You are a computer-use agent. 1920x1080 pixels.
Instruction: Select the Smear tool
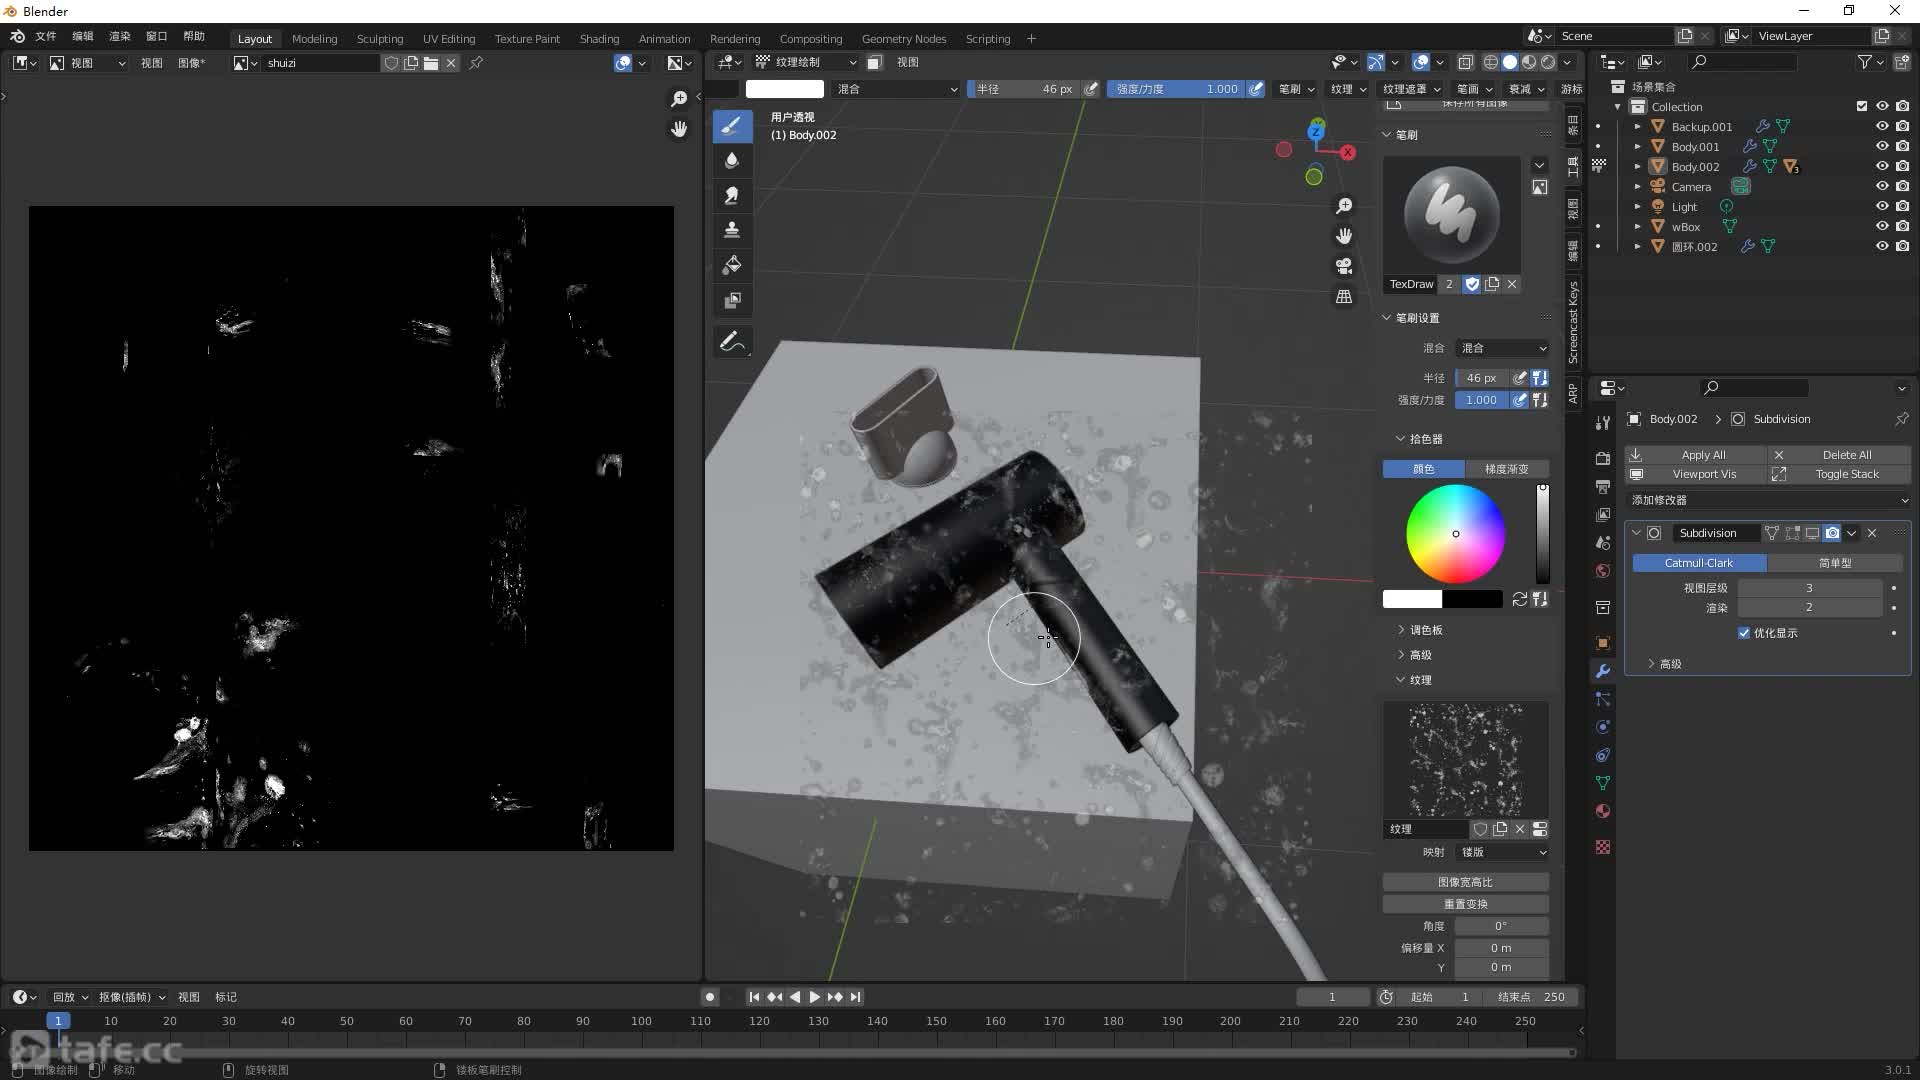(732, 196)
